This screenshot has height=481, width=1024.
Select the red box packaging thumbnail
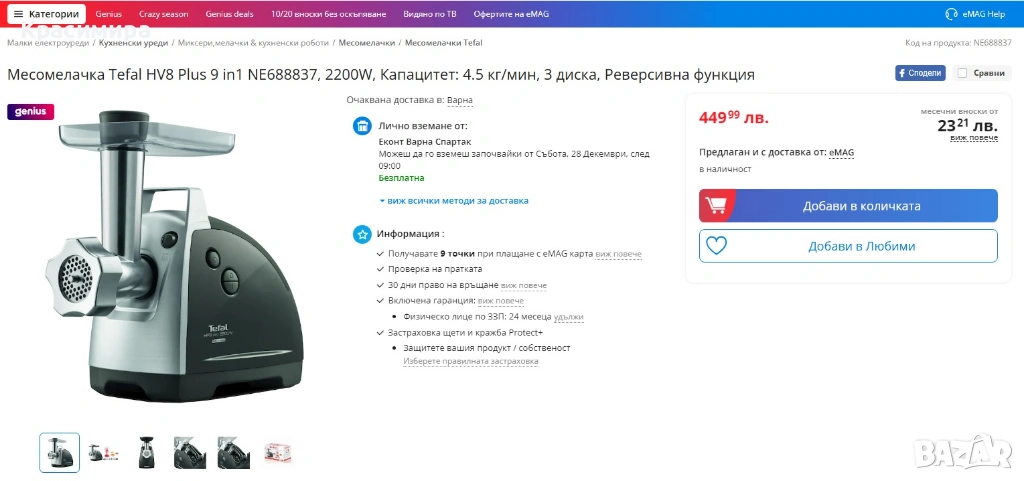(x=278, y=452)
